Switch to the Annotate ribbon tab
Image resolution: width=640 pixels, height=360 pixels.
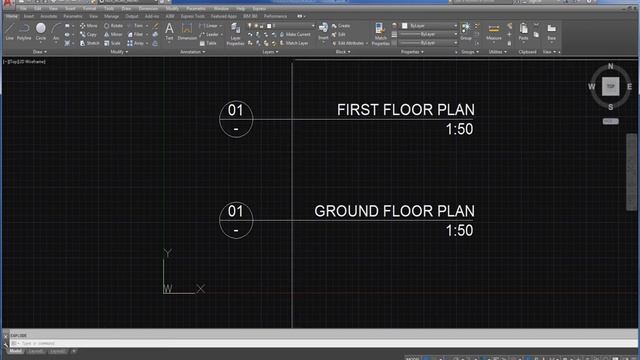(x=49, y=16)
